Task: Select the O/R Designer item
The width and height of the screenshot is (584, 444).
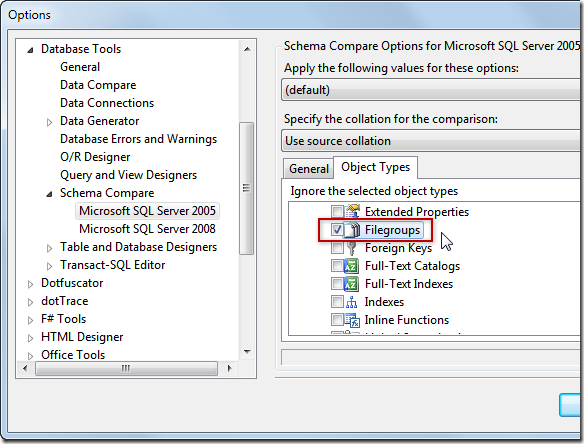Action: click(95, 157)
